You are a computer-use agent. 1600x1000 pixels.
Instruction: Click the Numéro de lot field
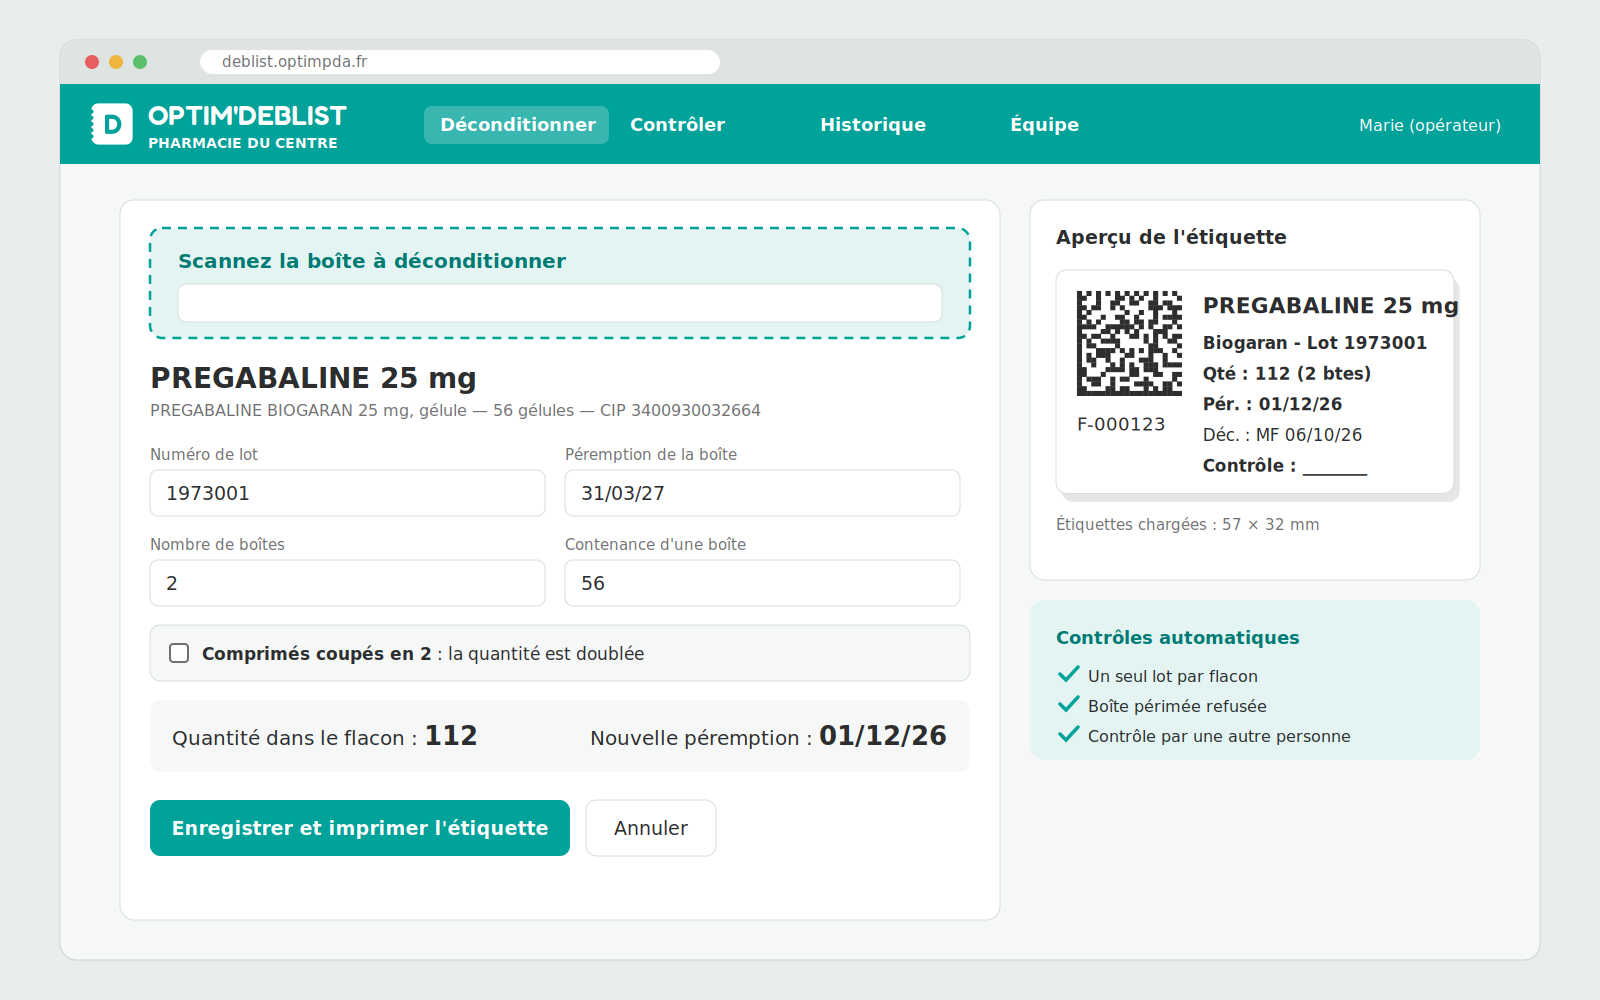pyautogui.click(x=347, y=493)
